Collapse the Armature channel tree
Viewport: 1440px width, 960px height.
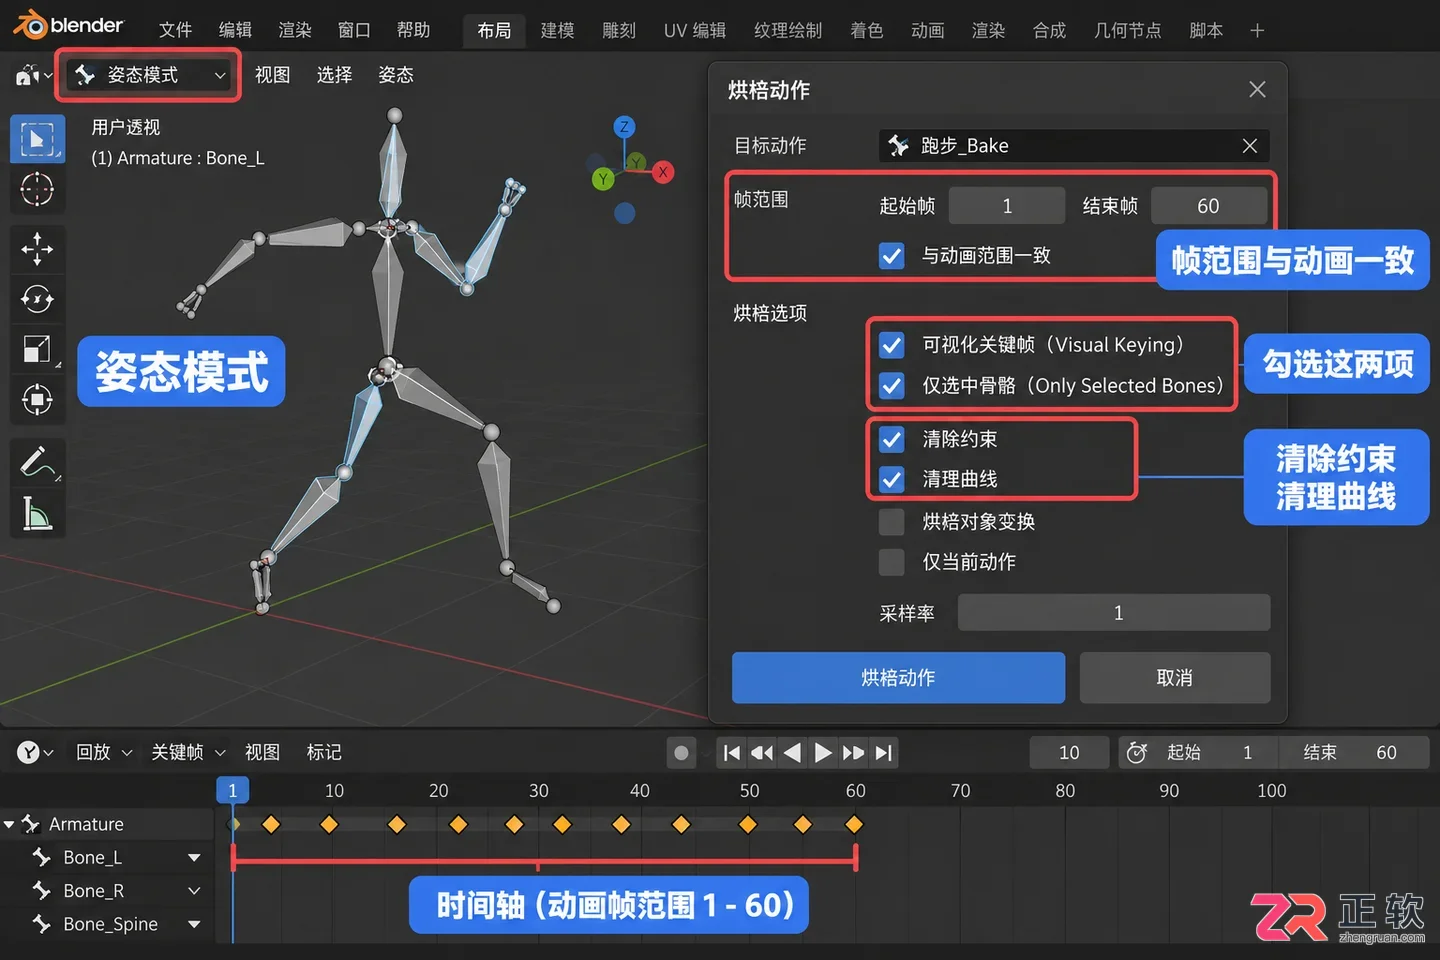[x=9, y=825]
